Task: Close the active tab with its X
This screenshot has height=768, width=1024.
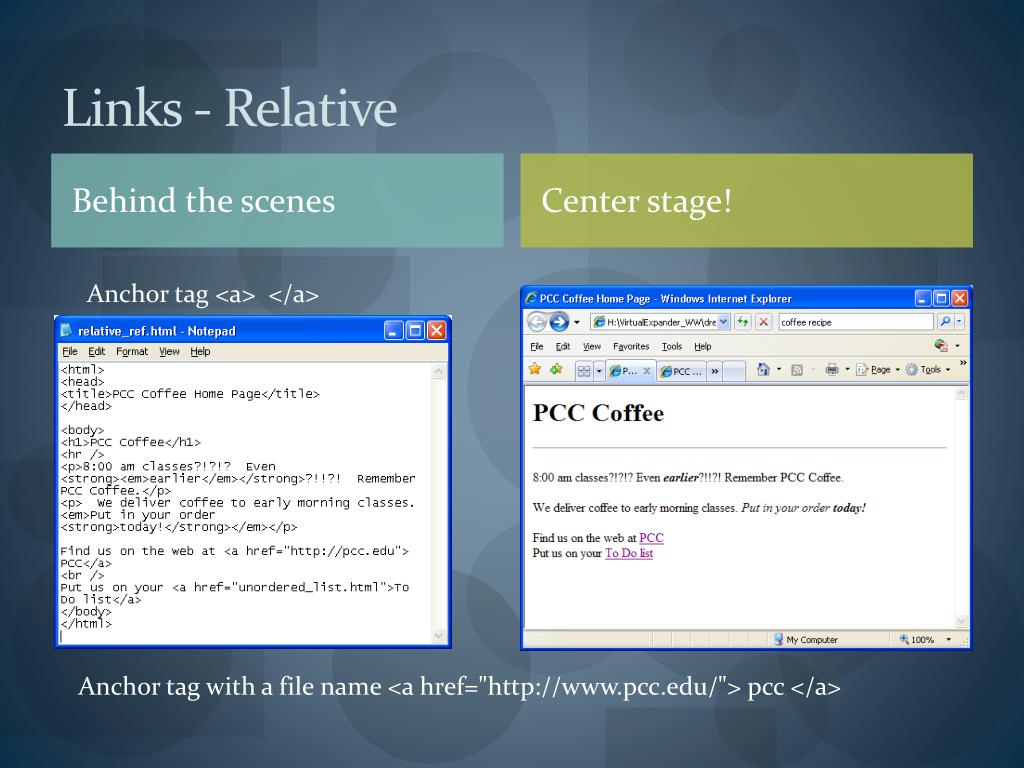Action: click(x=647, y=371)
